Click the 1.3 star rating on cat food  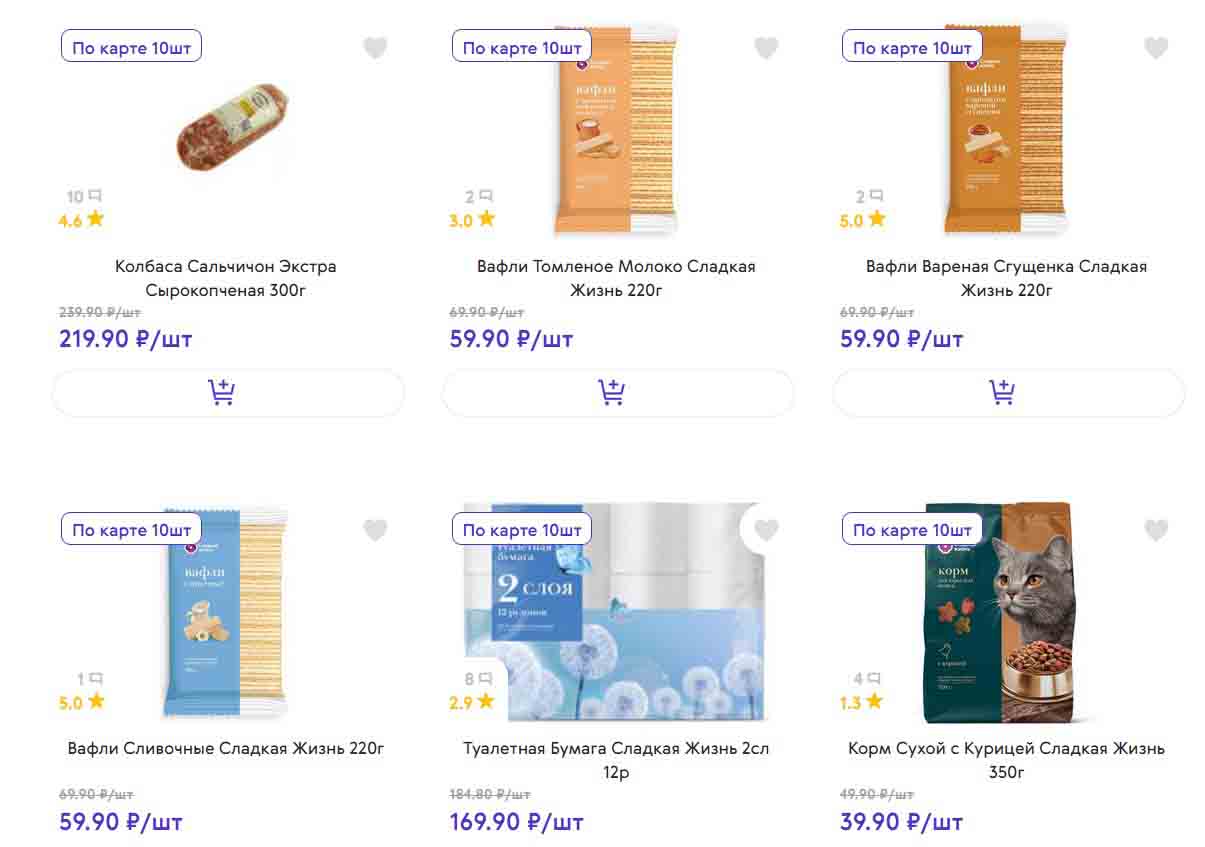pyautogui.click(x=862, y=702)
